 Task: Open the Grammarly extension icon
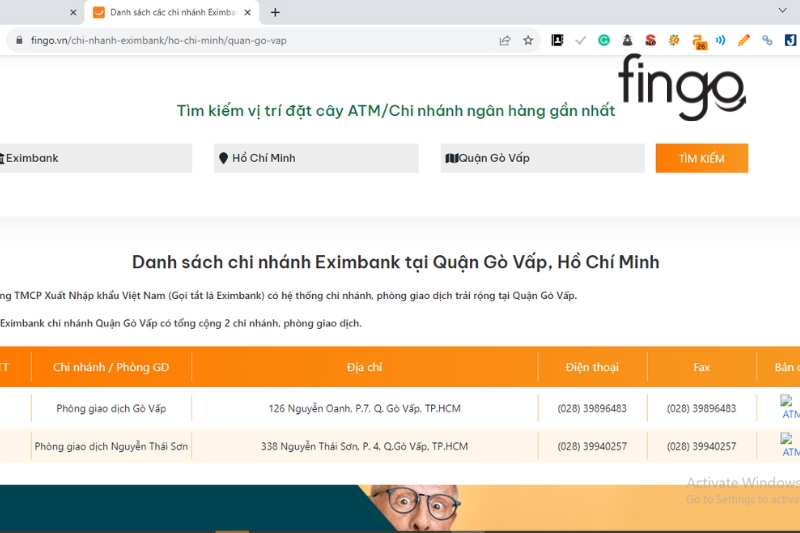pyautogui.click(x=604, y=40)
